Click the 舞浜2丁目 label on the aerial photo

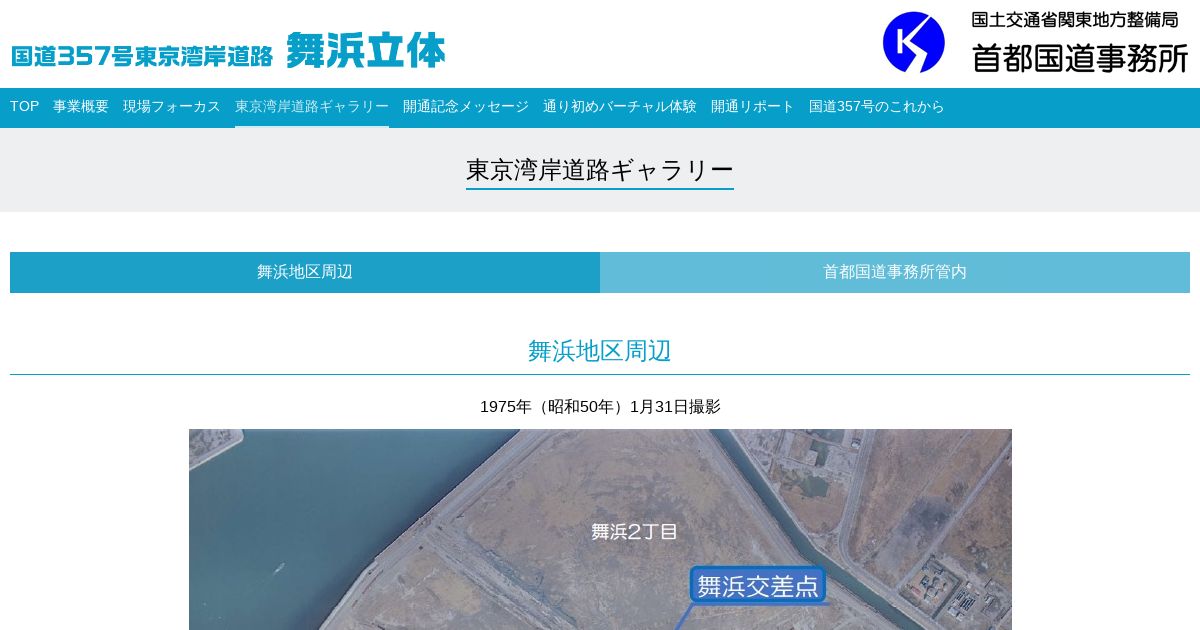point(634,532)
